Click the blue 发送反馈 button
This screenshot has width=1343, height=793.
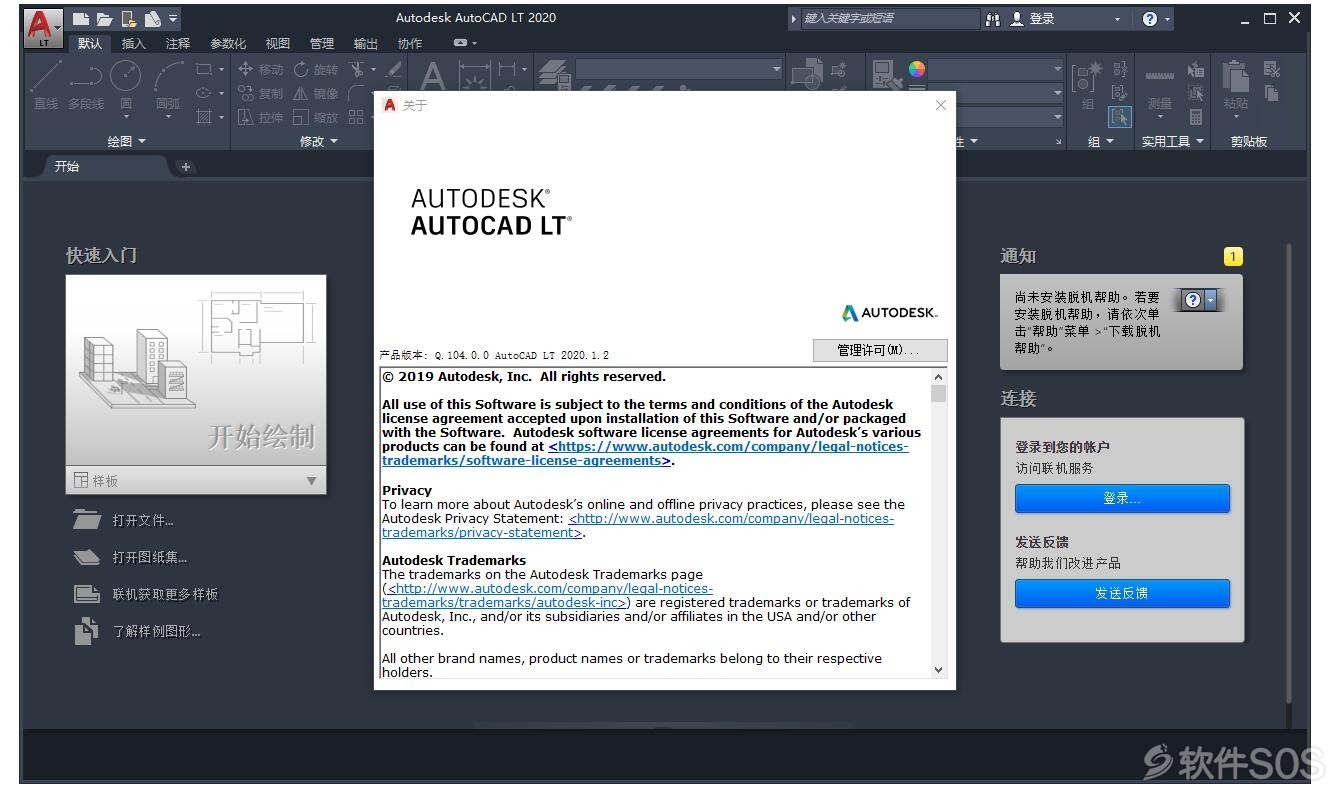click(x=1122, y=593)
